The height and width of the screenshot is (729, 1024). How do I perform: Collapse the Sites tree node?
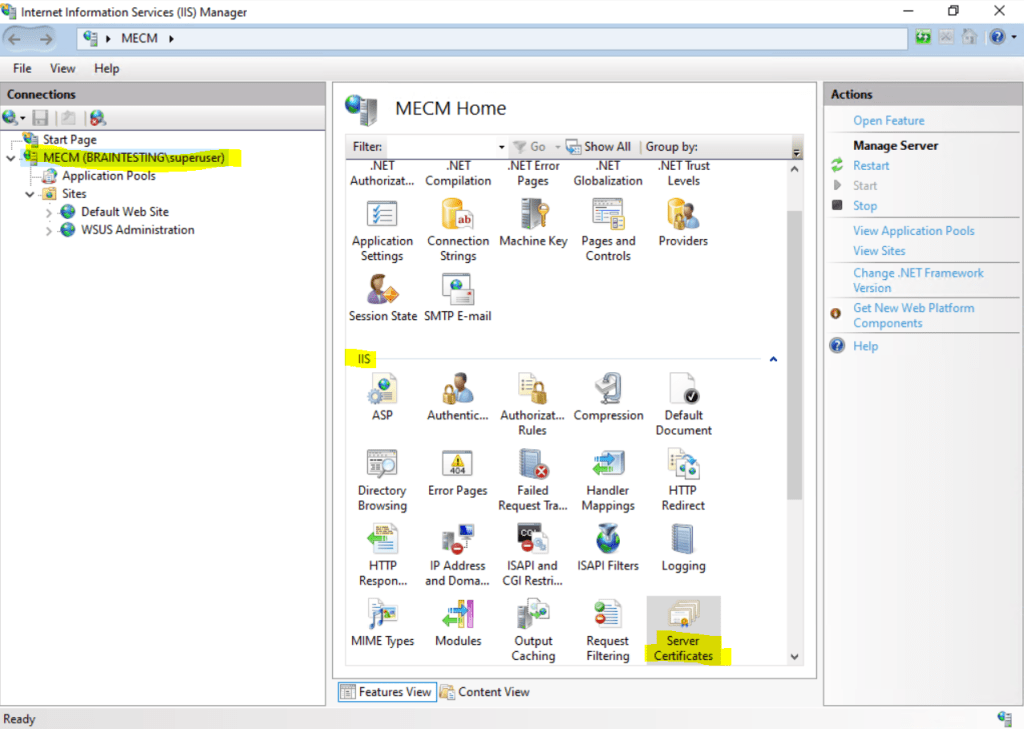pos(29,194)
